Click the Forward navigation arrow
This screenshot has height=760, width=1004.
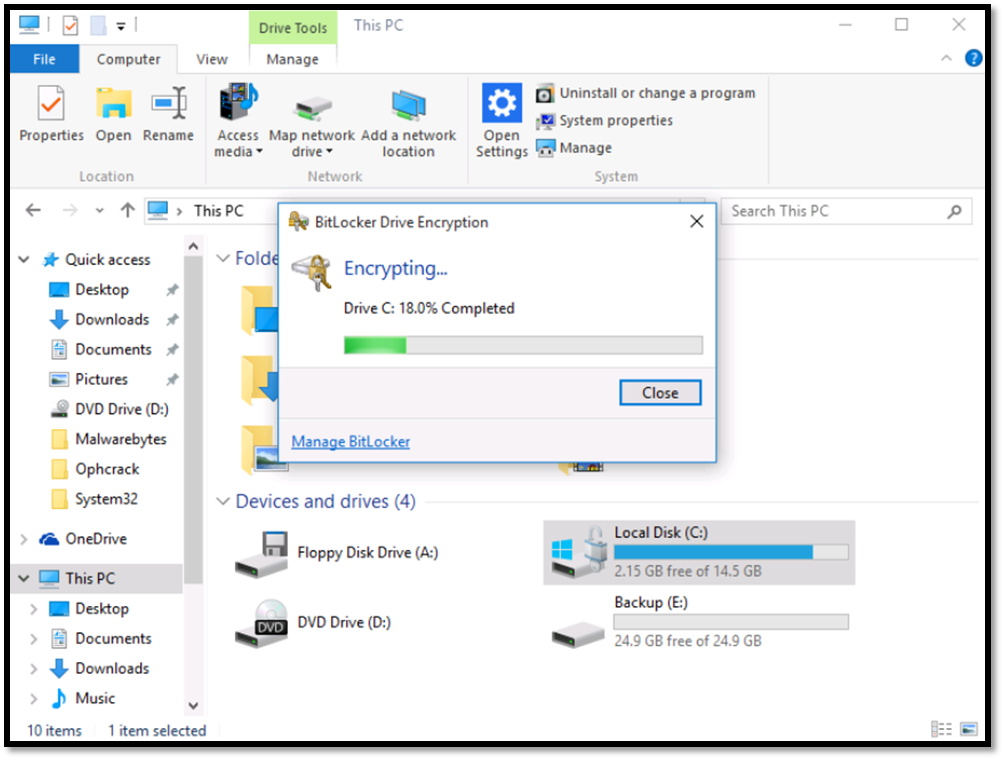tap(70, 210)
